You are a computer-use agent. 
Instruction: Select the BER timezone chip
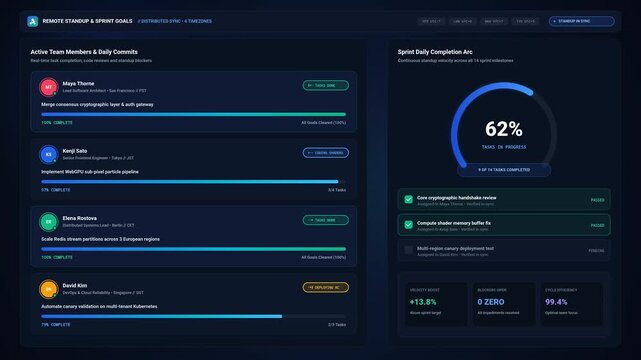point(494,21)
